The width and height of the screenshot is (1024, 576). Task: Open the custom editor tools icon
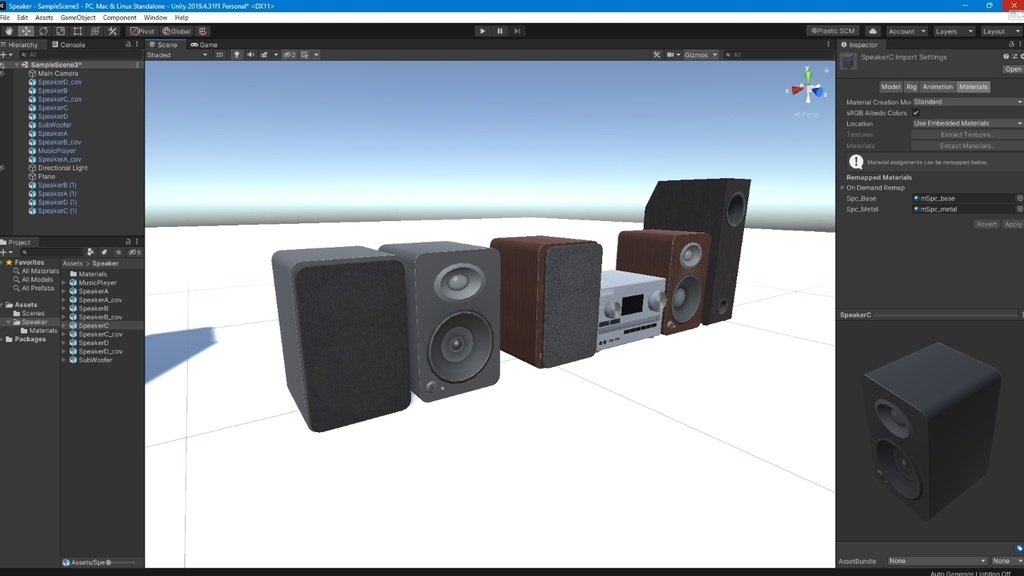(x=112, y=31)
